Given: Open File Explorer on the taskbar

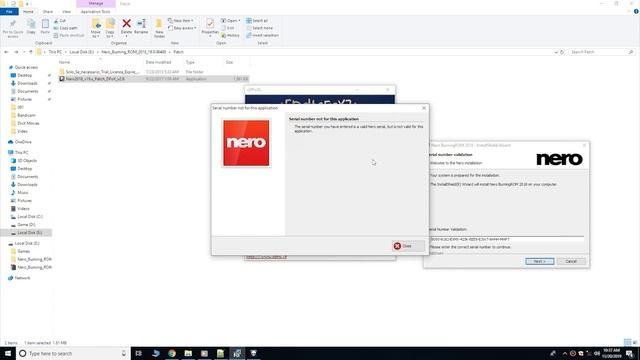Looking at the screenshot, I should click(188, 353).
